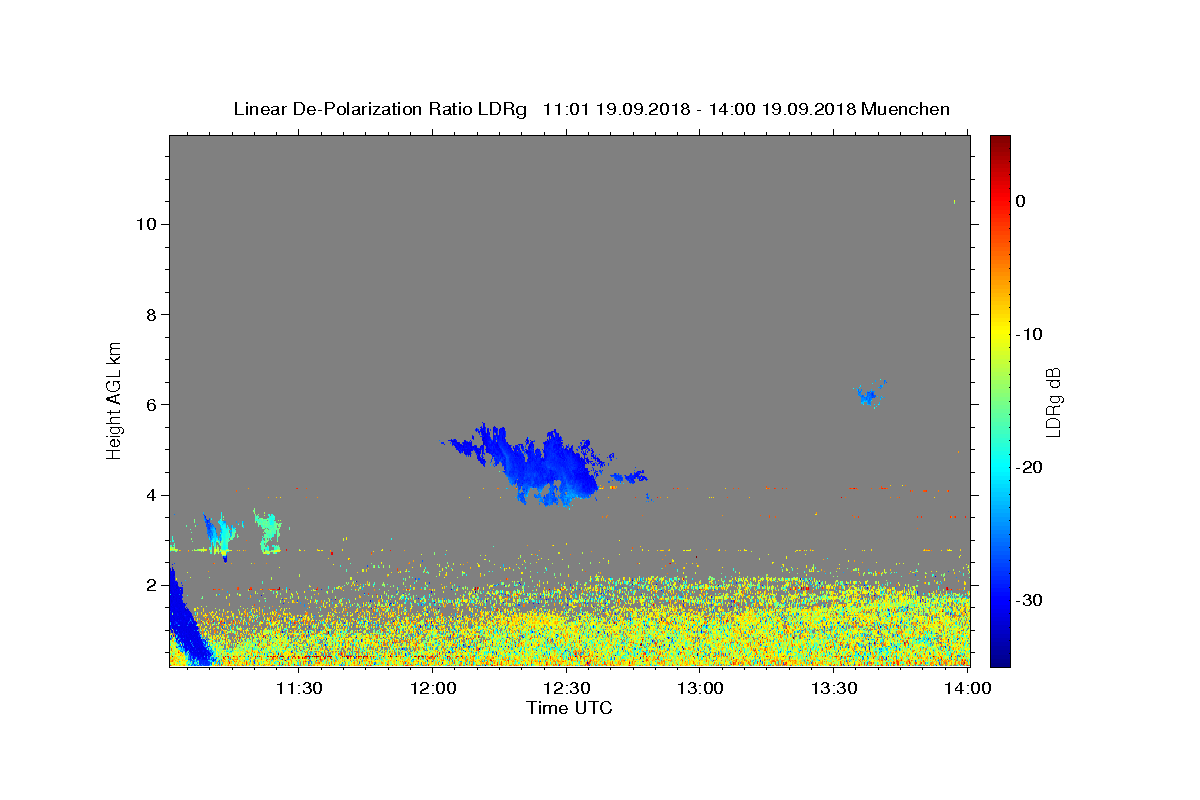
Task: Click the height tick label 4
Action: tap(151, 495)
